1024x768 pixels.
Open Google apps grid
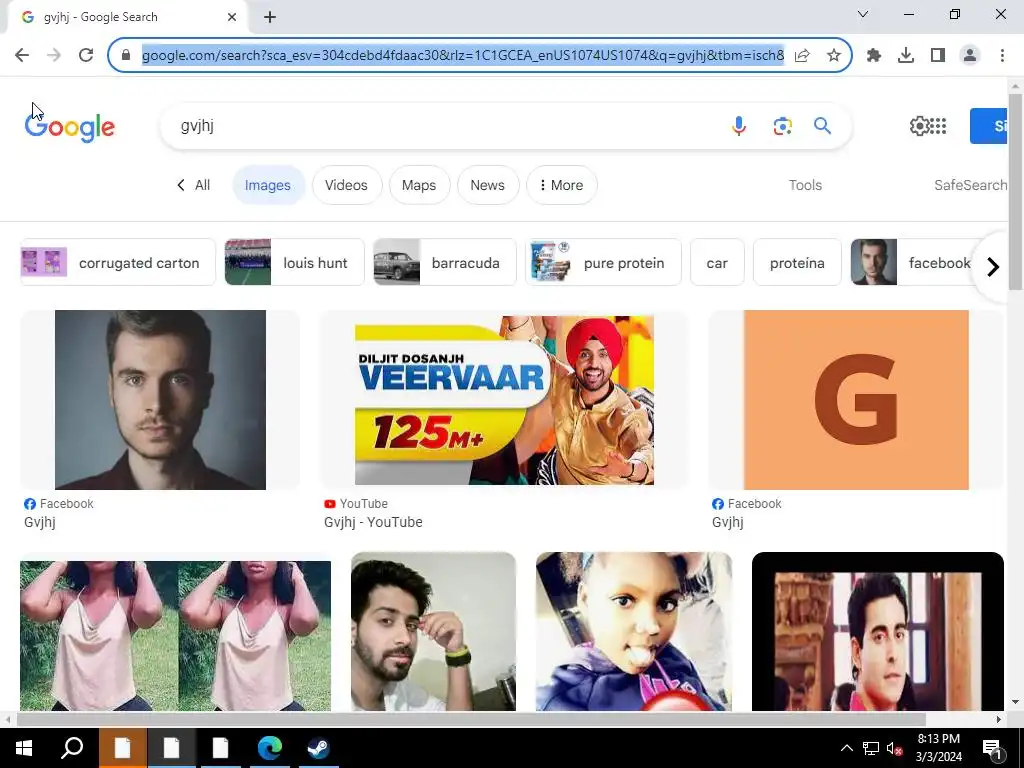(x=938, y=126)
